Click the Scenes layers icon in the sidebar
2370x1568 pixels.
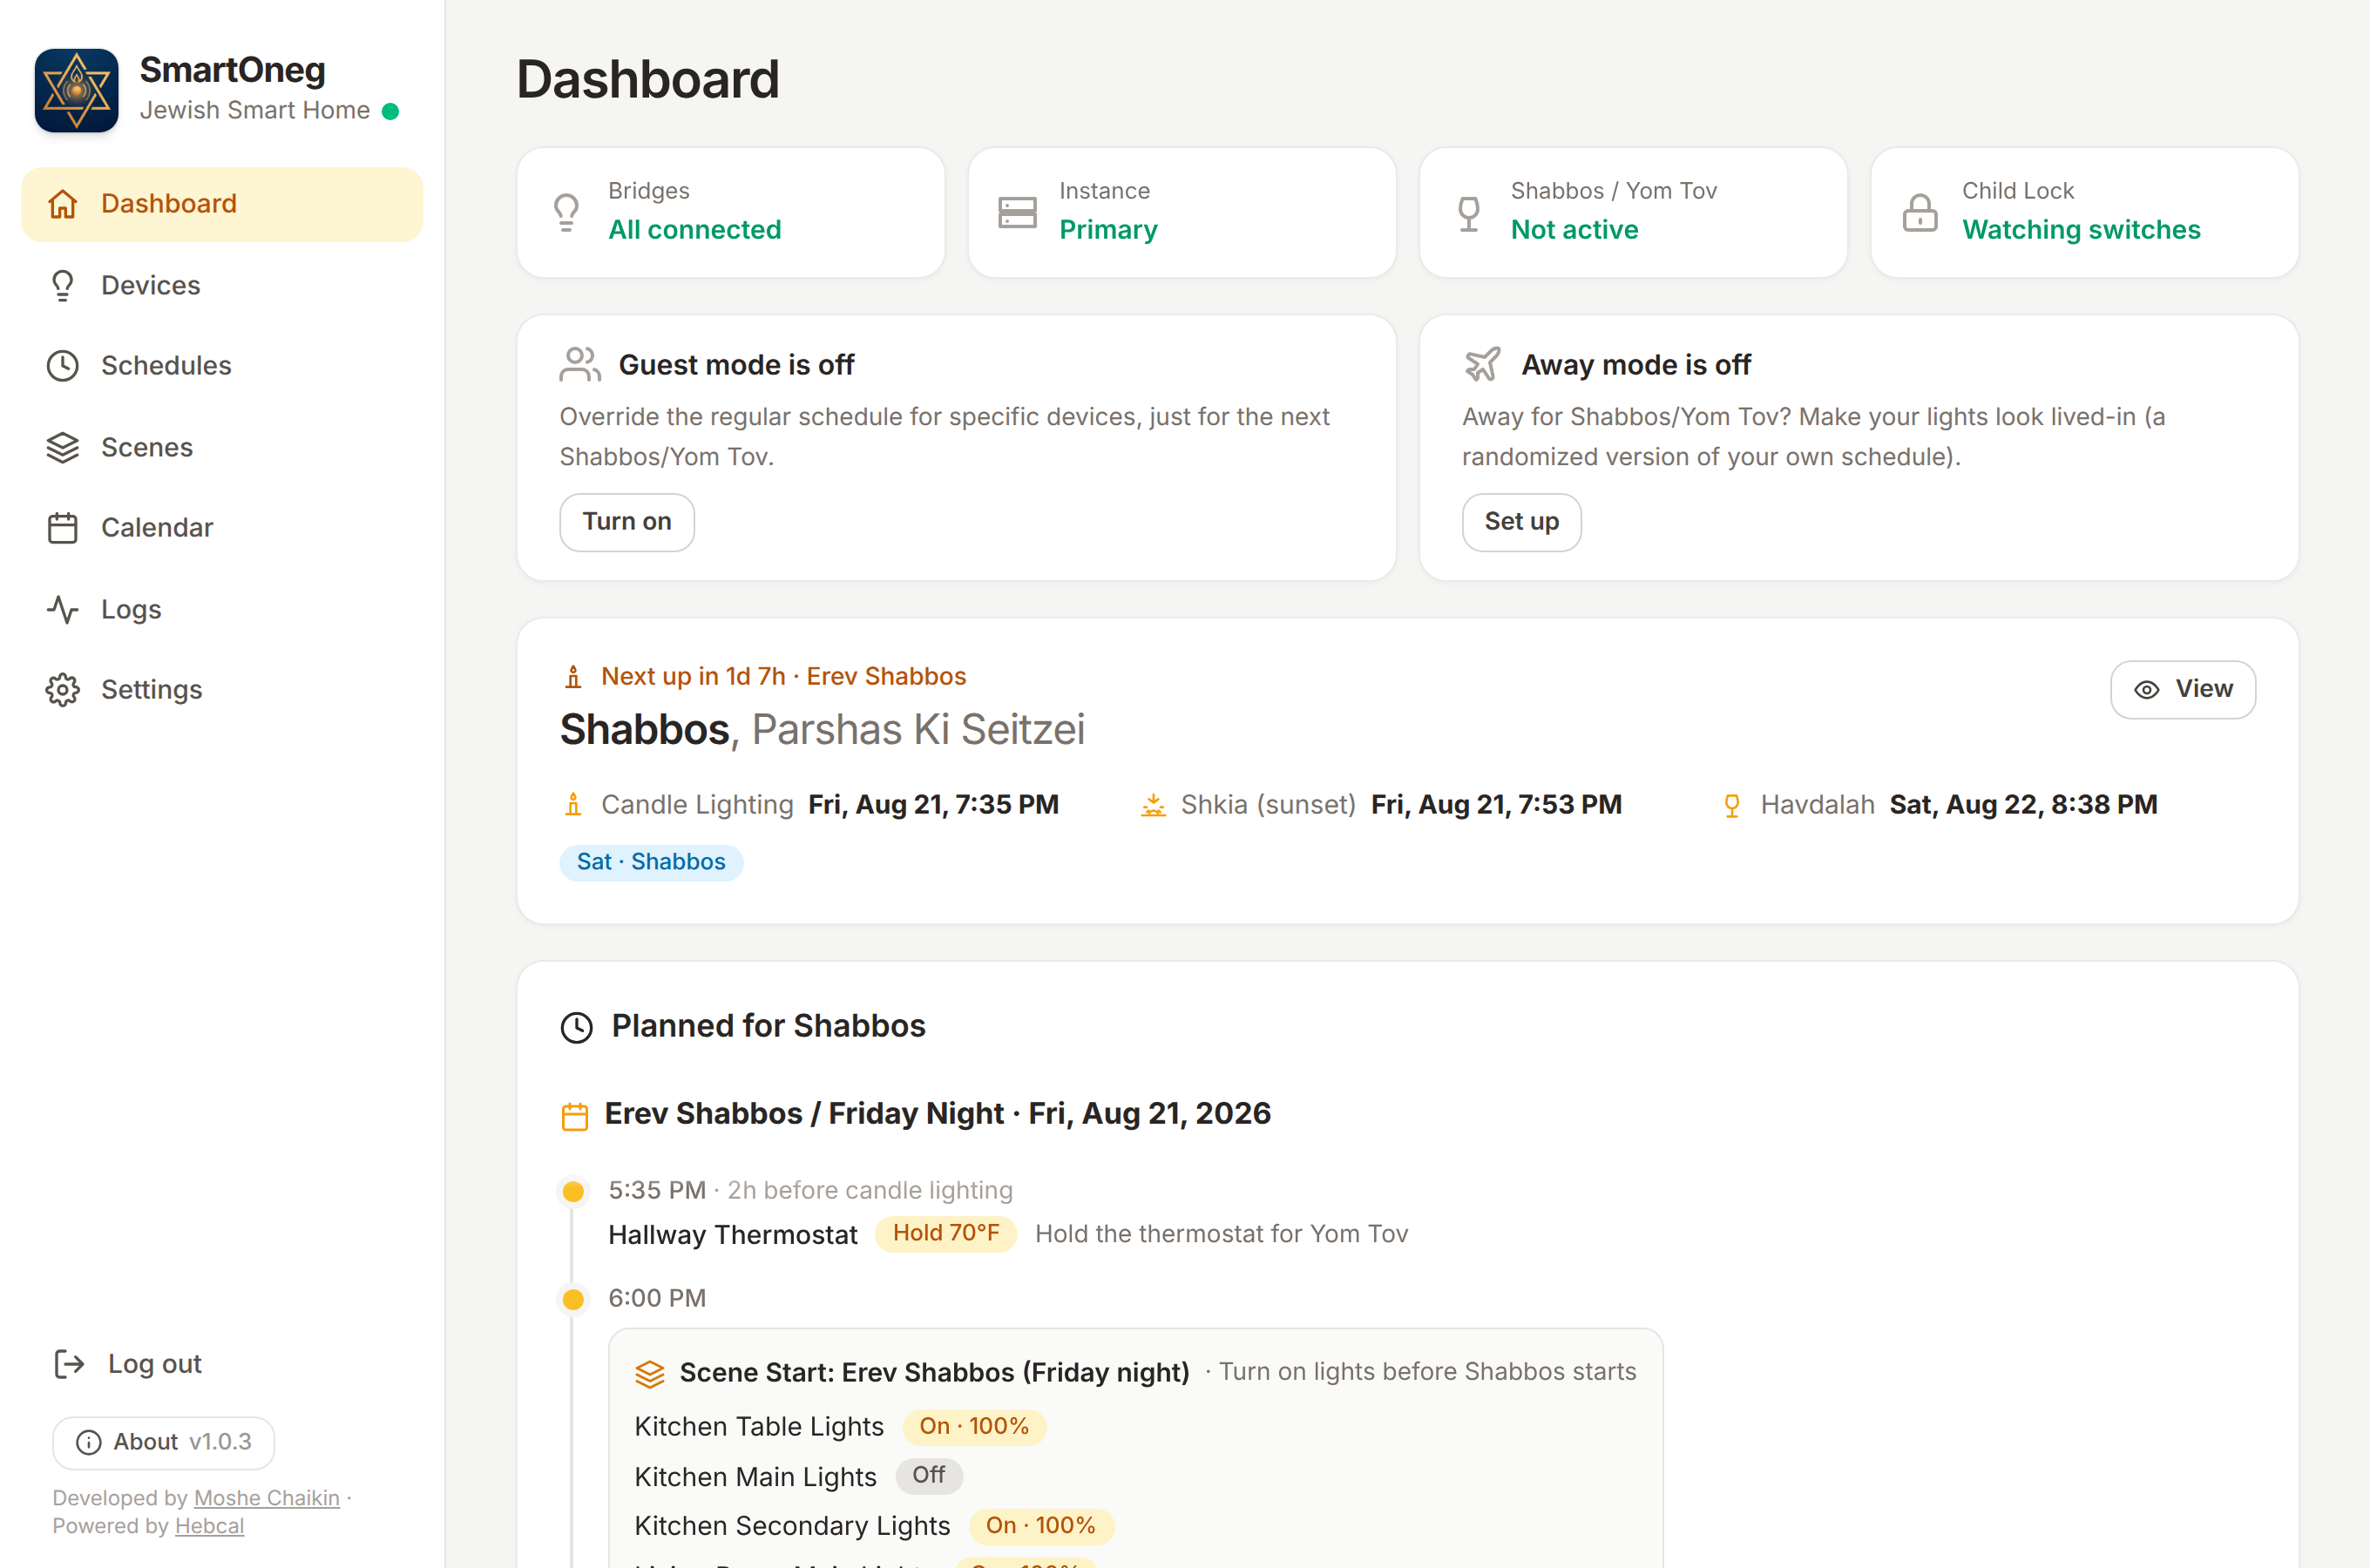(x=63, y=447)
